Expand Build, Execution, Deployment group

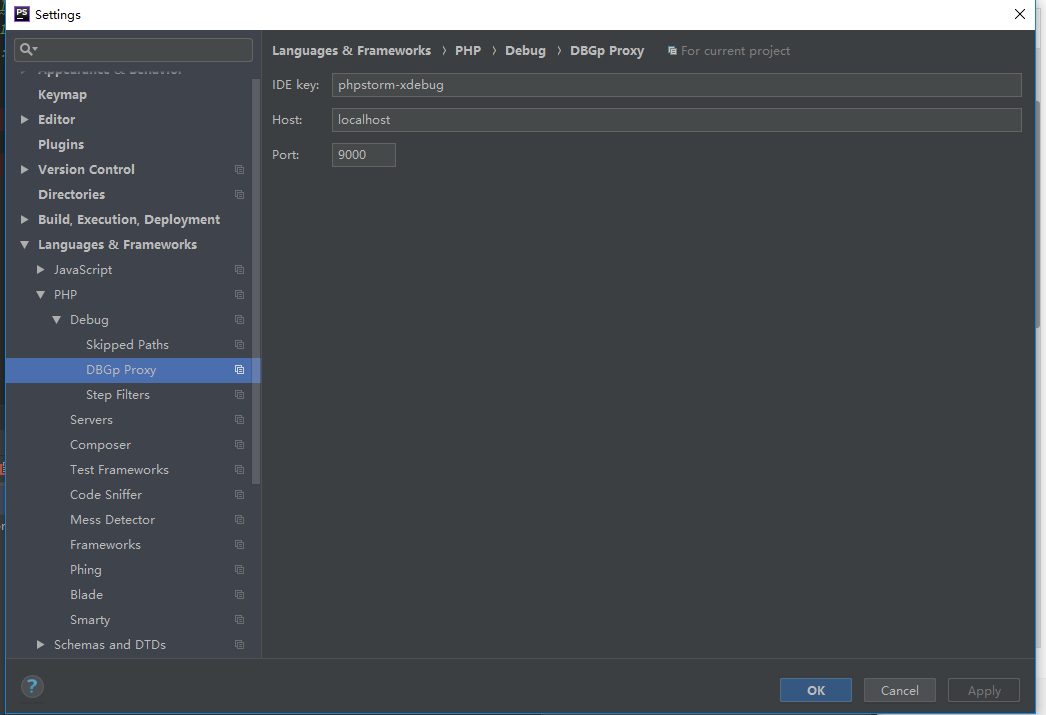tap(25, 219)
